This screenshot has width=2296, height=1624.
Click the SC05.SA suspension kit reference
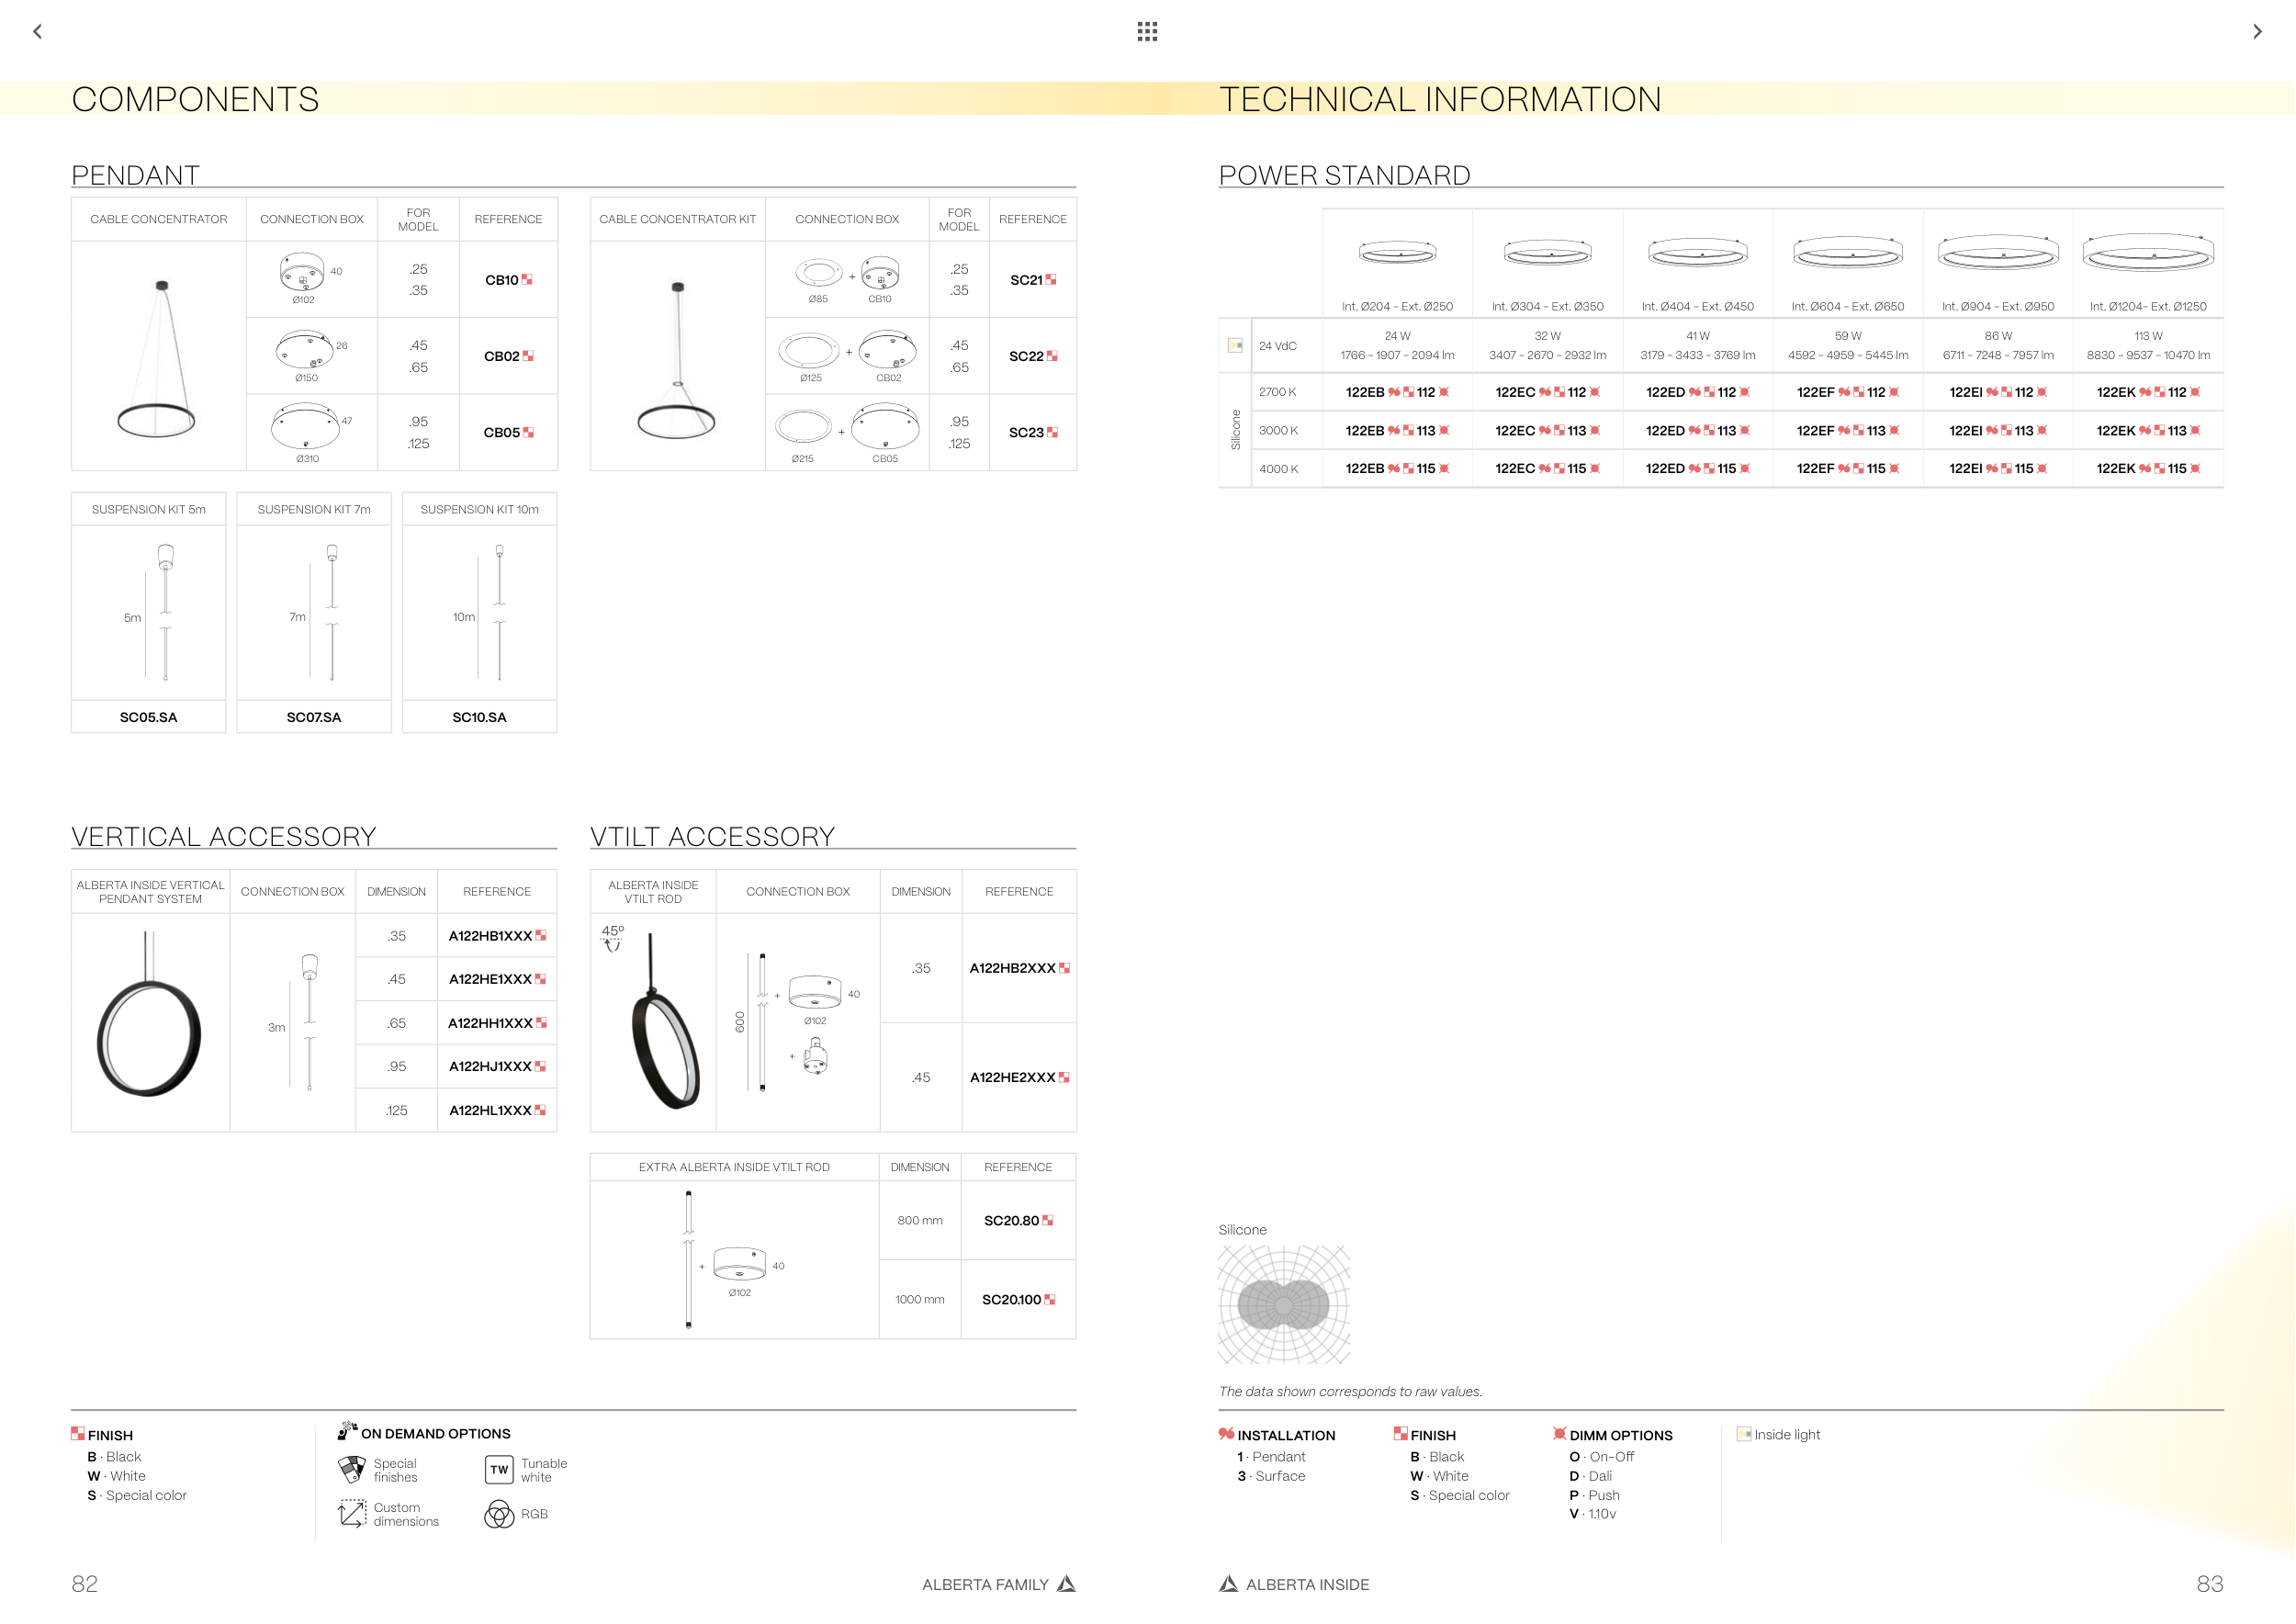[148, 717]
